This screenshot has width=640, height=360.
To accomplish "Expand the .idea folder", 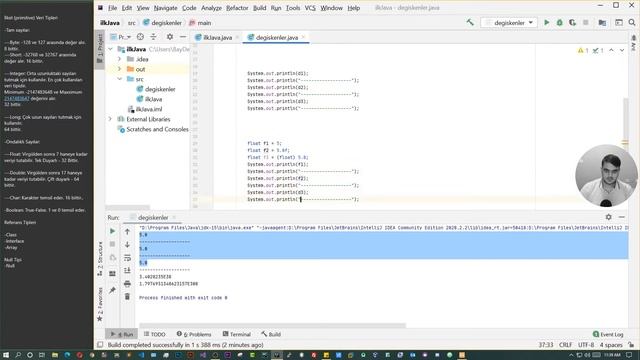I will pos(120,59).
